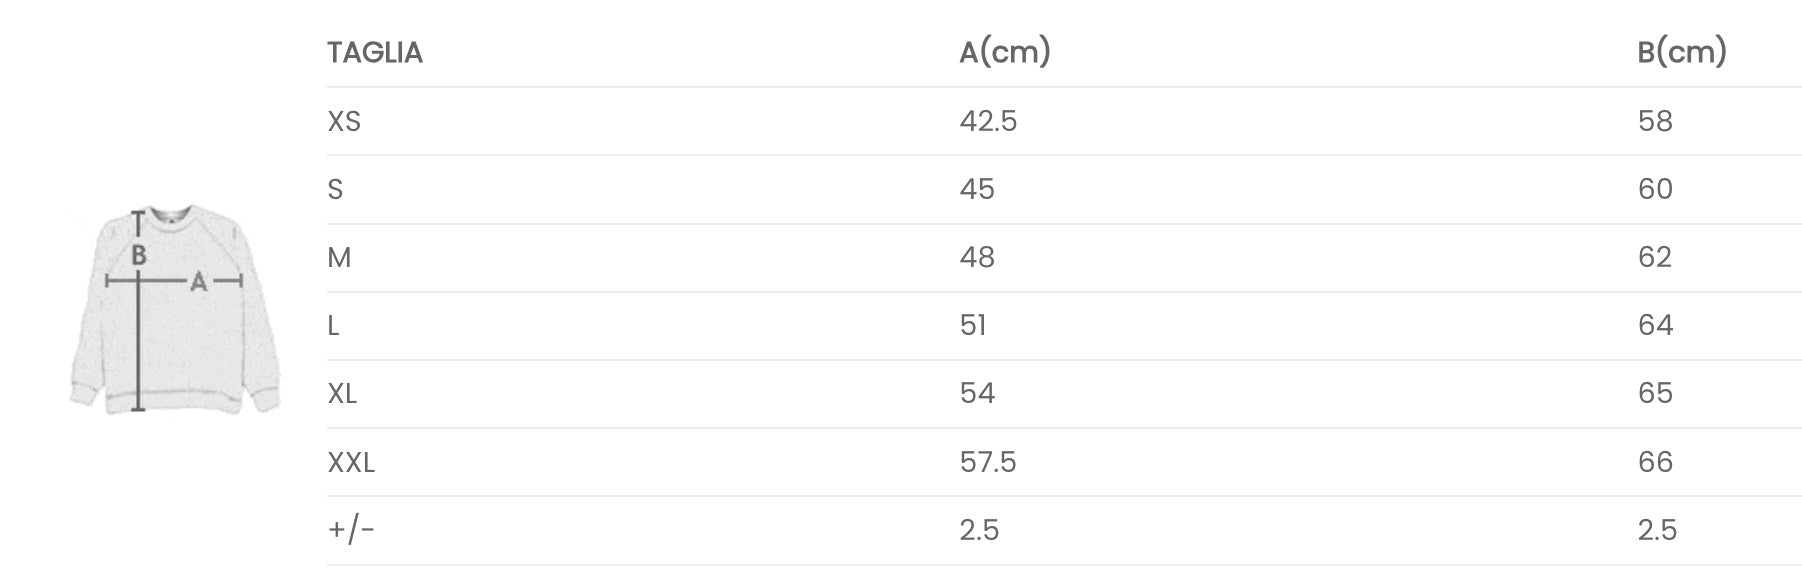
Task: Click the 54 width value for size XL
Action: (977, 393)
